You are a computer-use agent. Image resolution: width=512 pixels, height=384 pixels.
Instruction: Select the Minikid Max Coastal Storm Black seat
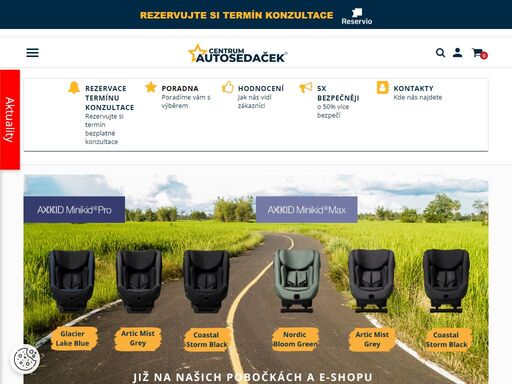pyautogui.click(x=446, y=280)
